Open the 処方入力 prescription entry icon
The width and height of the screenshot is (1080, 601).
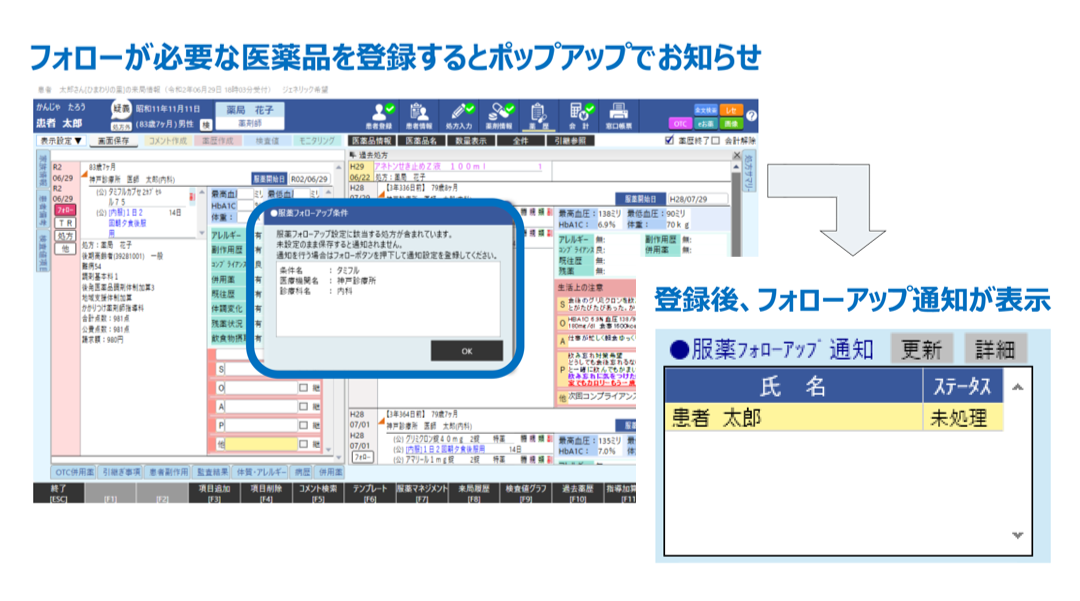[459, 116]
